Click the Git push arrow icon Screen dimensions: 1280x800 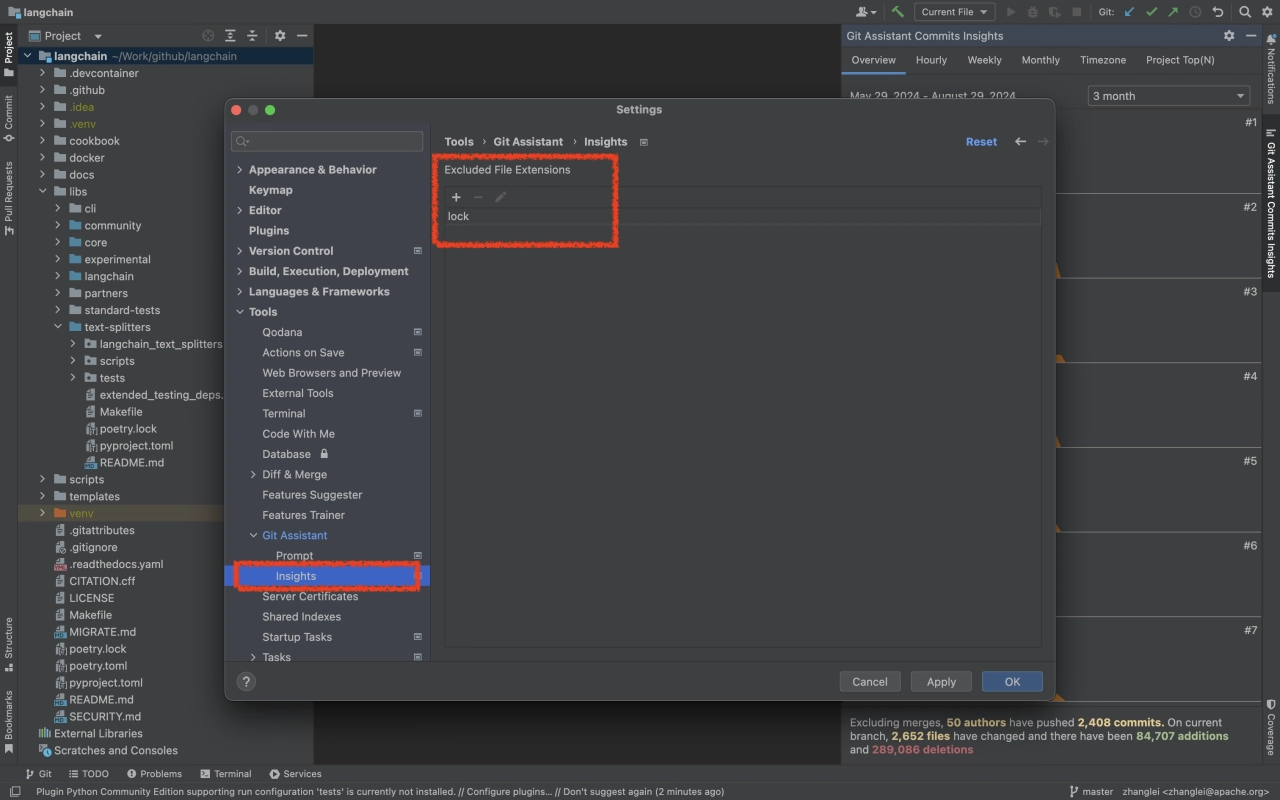click(x=1173, y=12)
